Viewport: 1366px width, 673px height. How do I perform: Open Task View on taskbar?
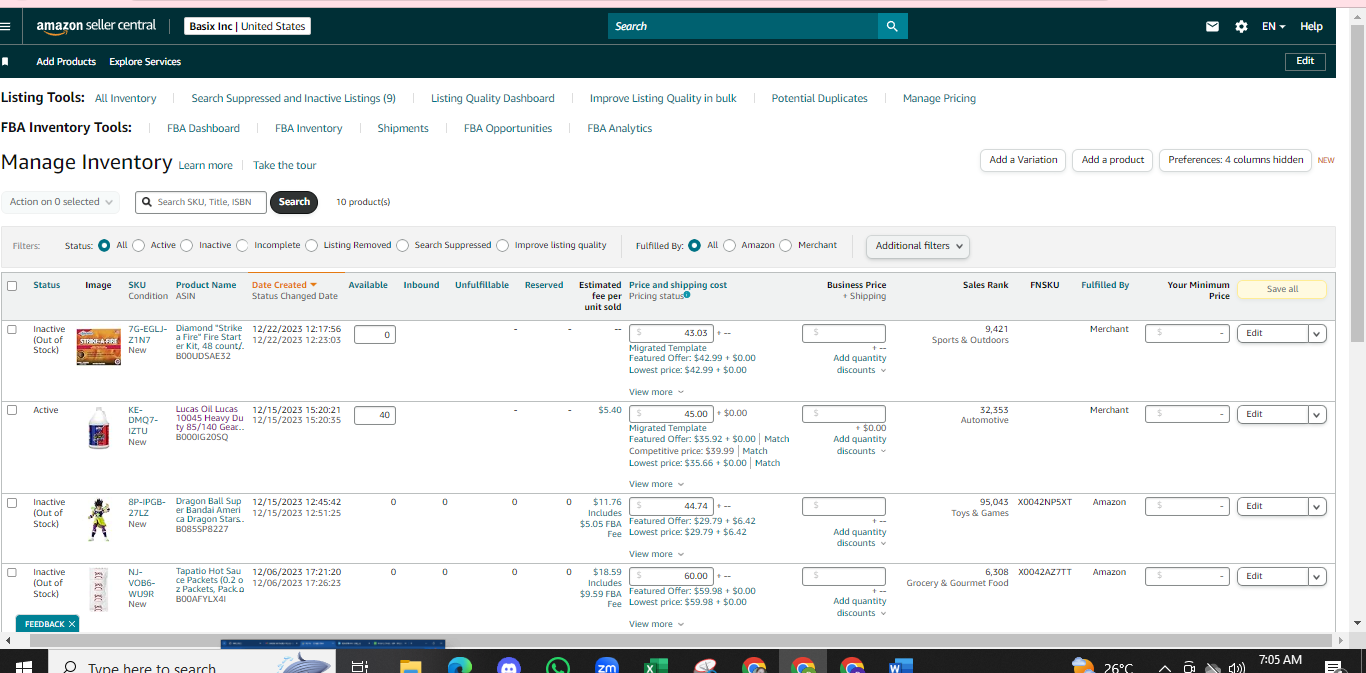coord(360,666)
